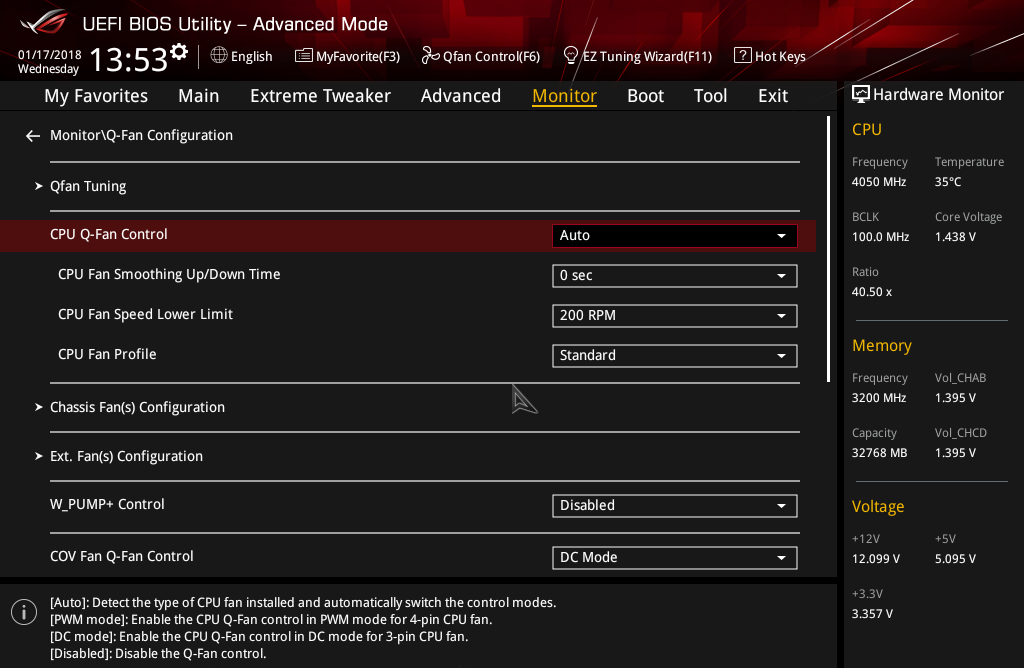Click the CPU heading in Hardware Monitor
Screen dimensions: 1024x668
pyautogui.click(x=867, y=129)
